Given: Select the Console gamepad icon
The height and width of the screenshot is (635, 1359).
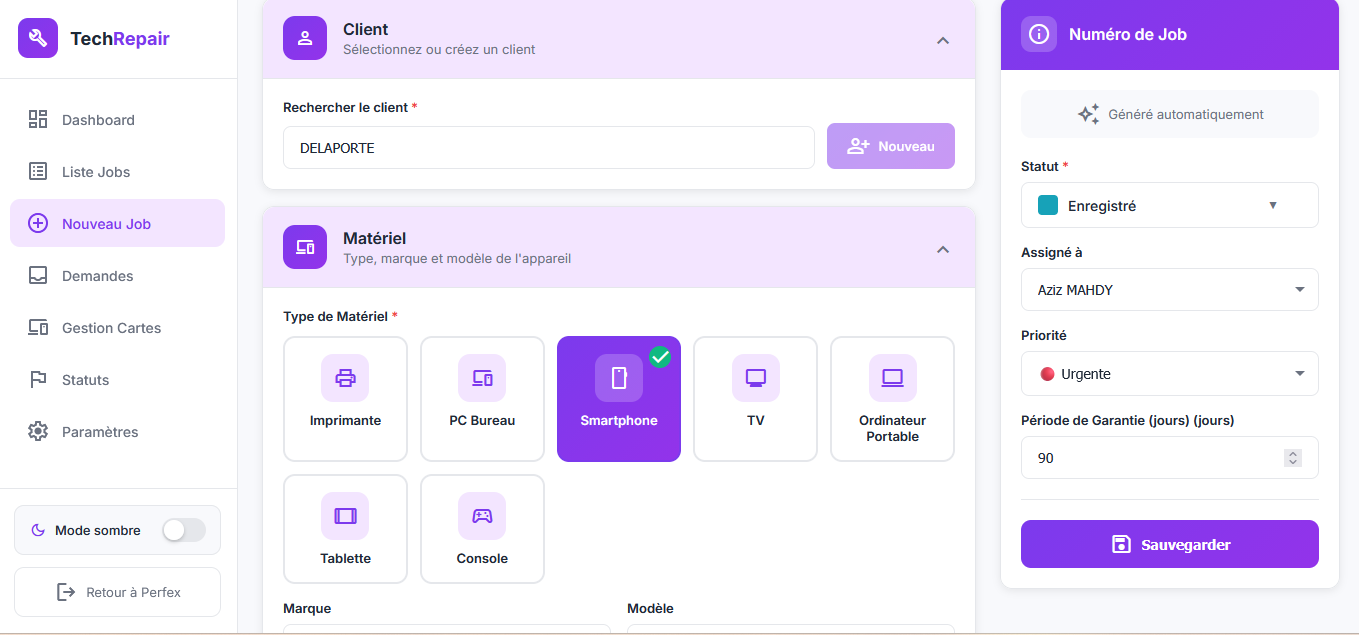Looking at the screenshot, I should click(x=482, y=517).
